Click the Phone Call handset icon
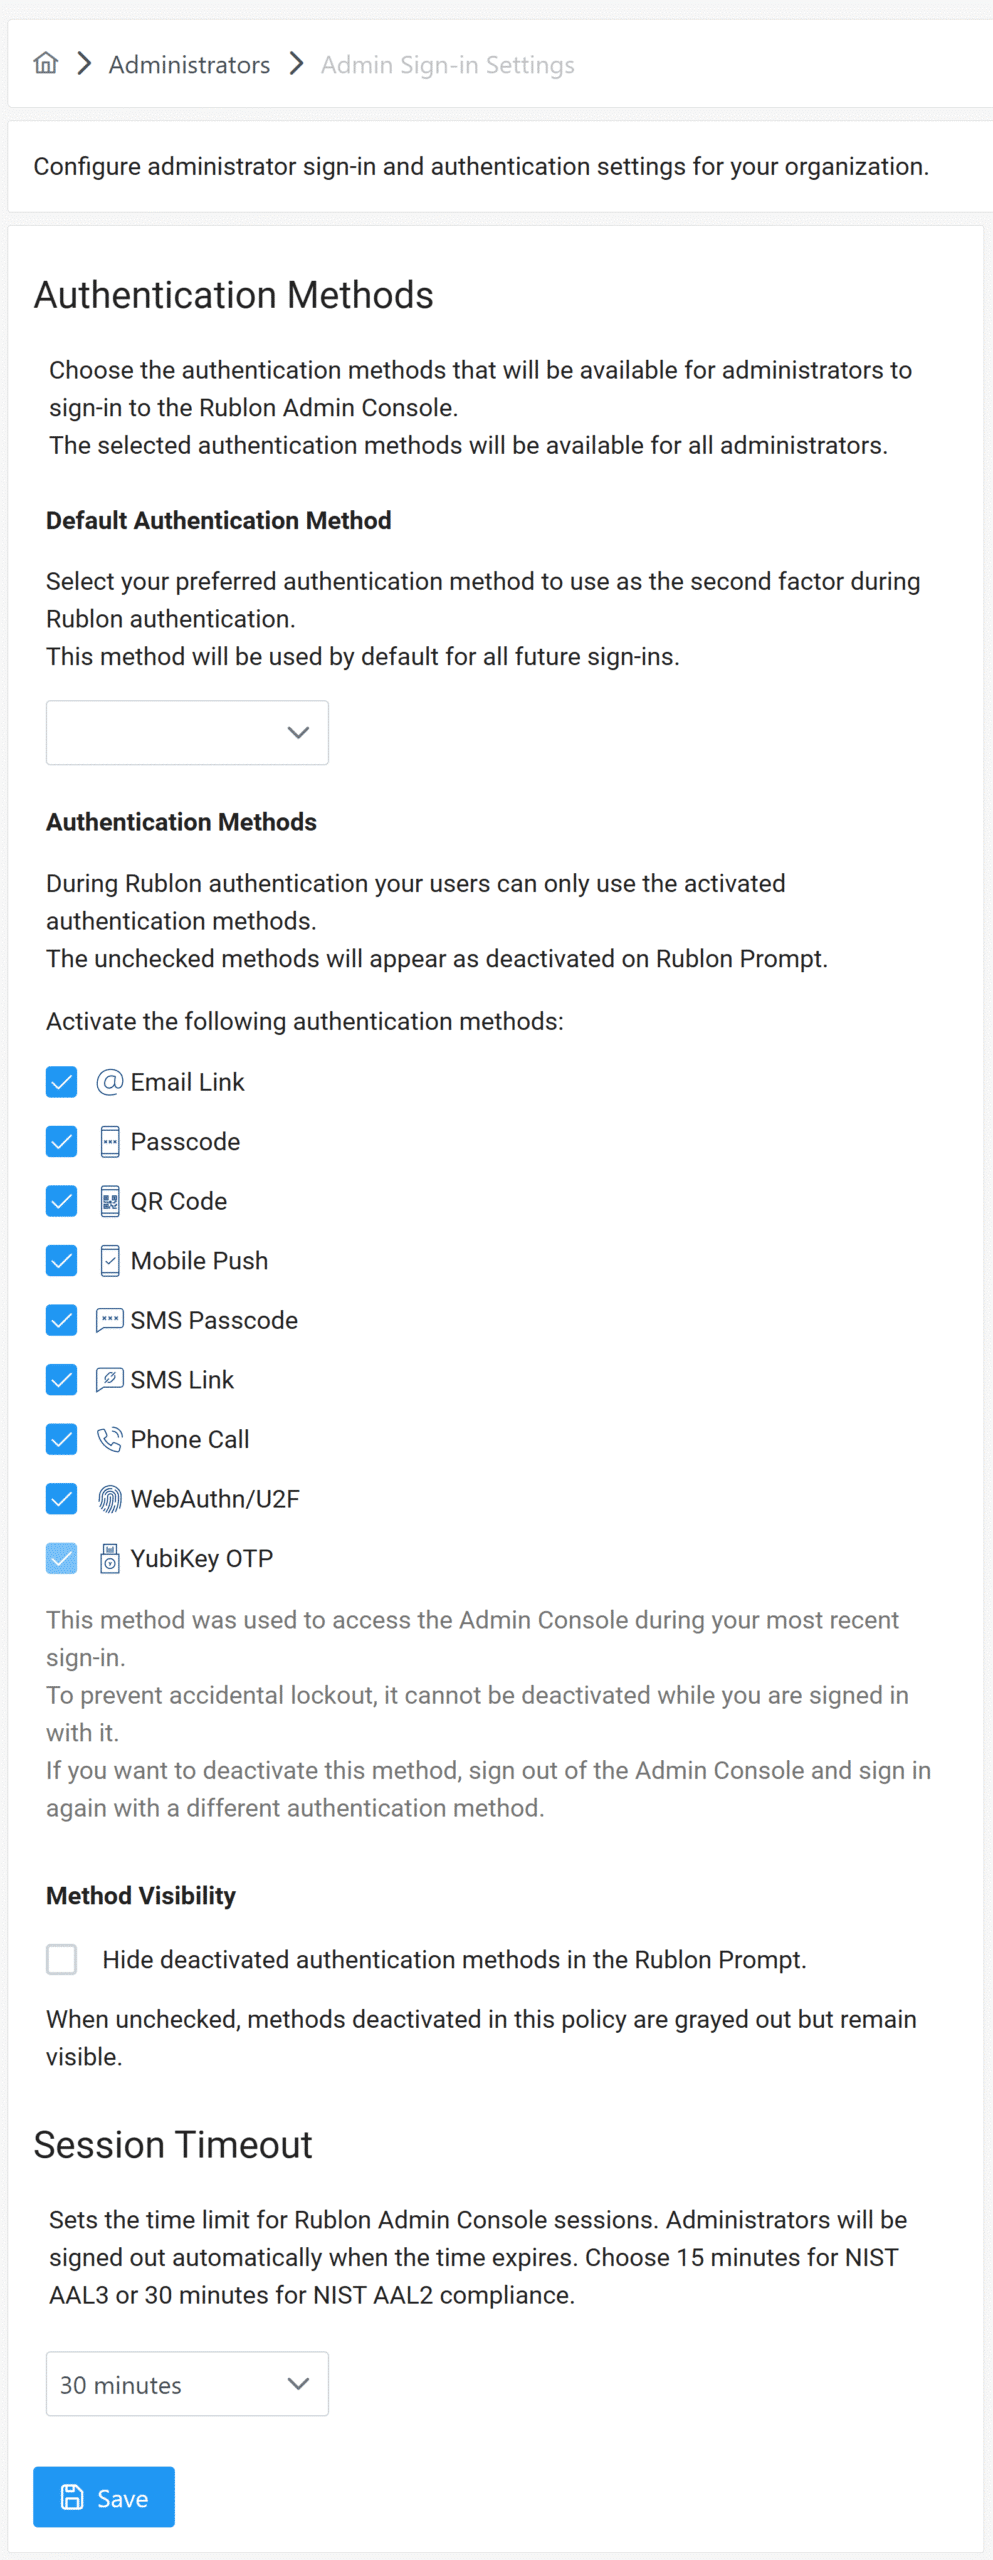Viewport: 993px width, 2560px height. (110, 1440)
